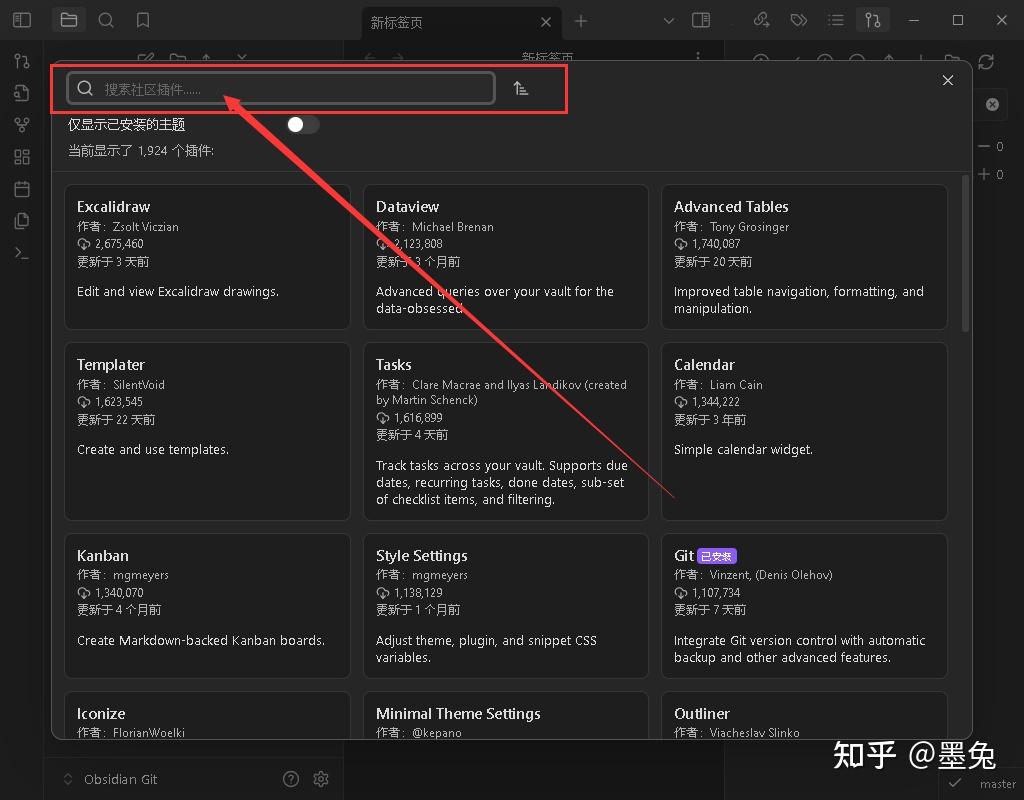Click the 搜索社区插件 search input field
The width and height of the screenshot is (1024, 800).
coord(280,88)
